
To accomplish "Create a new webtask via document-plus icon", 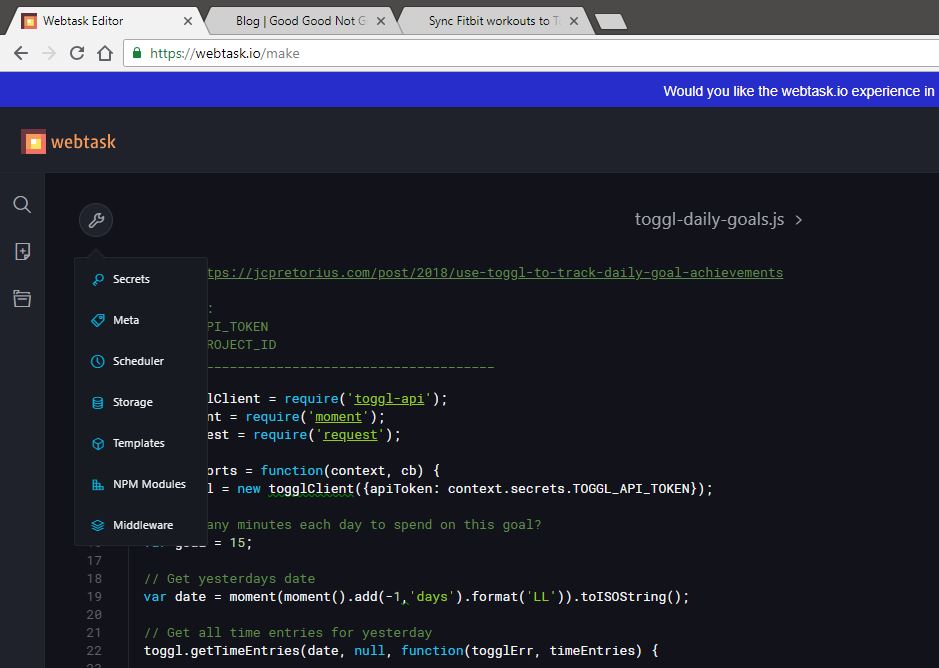I will (22, 251).
